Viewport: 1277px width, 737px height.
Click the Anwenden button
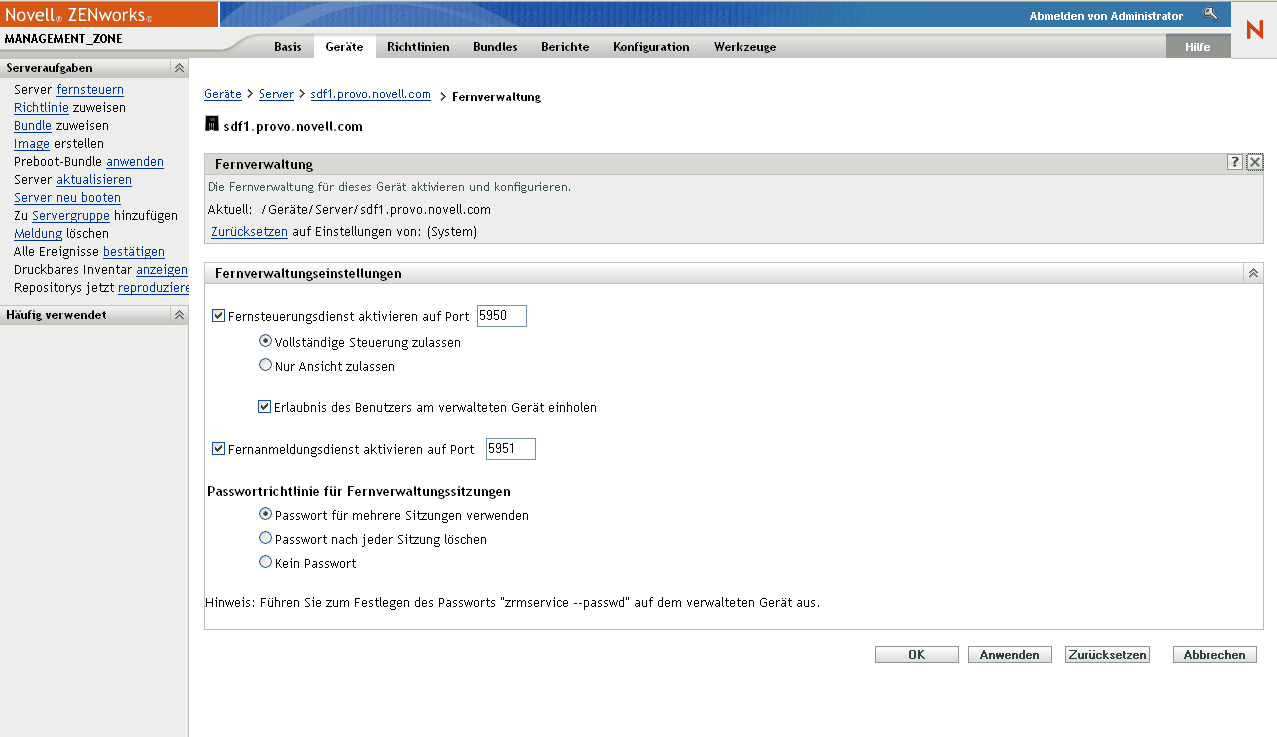point(1010,655)
